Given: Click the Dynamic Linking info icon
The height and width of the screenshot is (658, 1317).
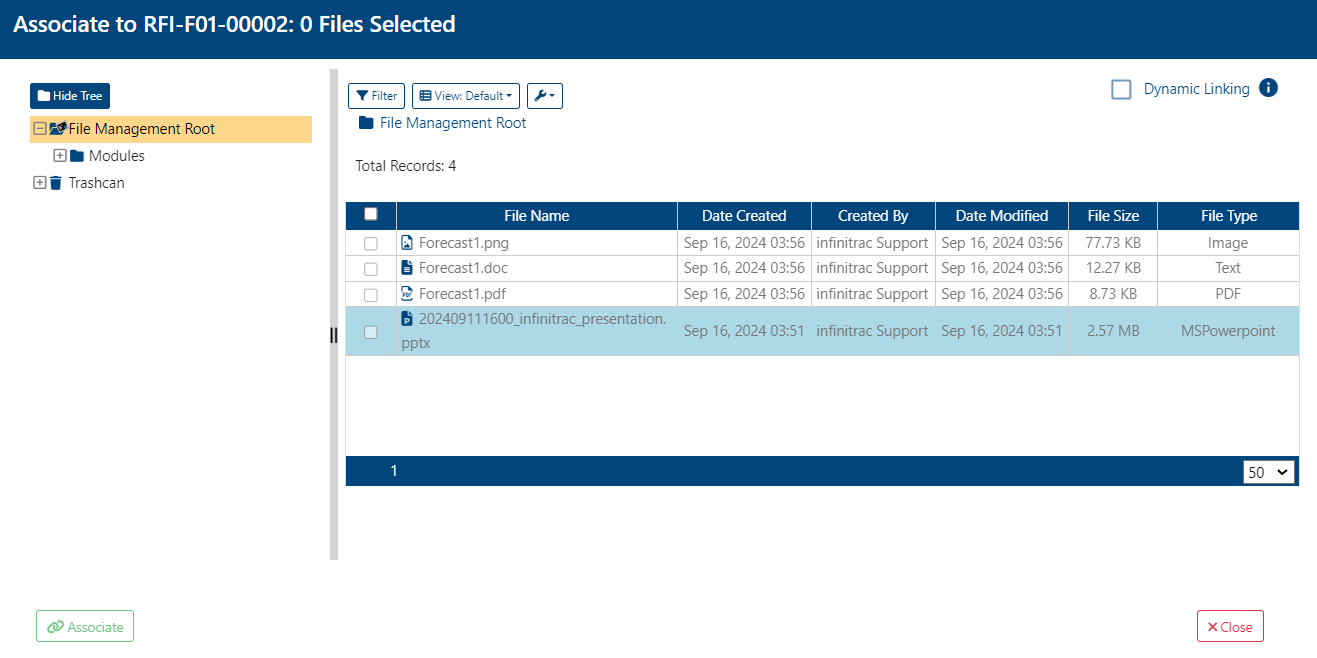Looking at the screenshot, I should click(x=1268, y=88).
